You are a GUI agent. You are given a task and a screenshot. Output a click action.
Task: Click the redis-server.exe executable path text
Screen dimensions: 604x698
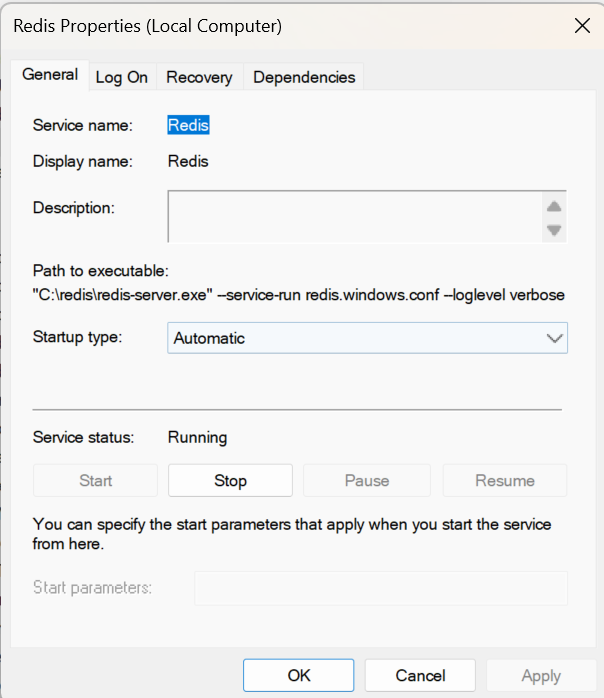point(299,295)
